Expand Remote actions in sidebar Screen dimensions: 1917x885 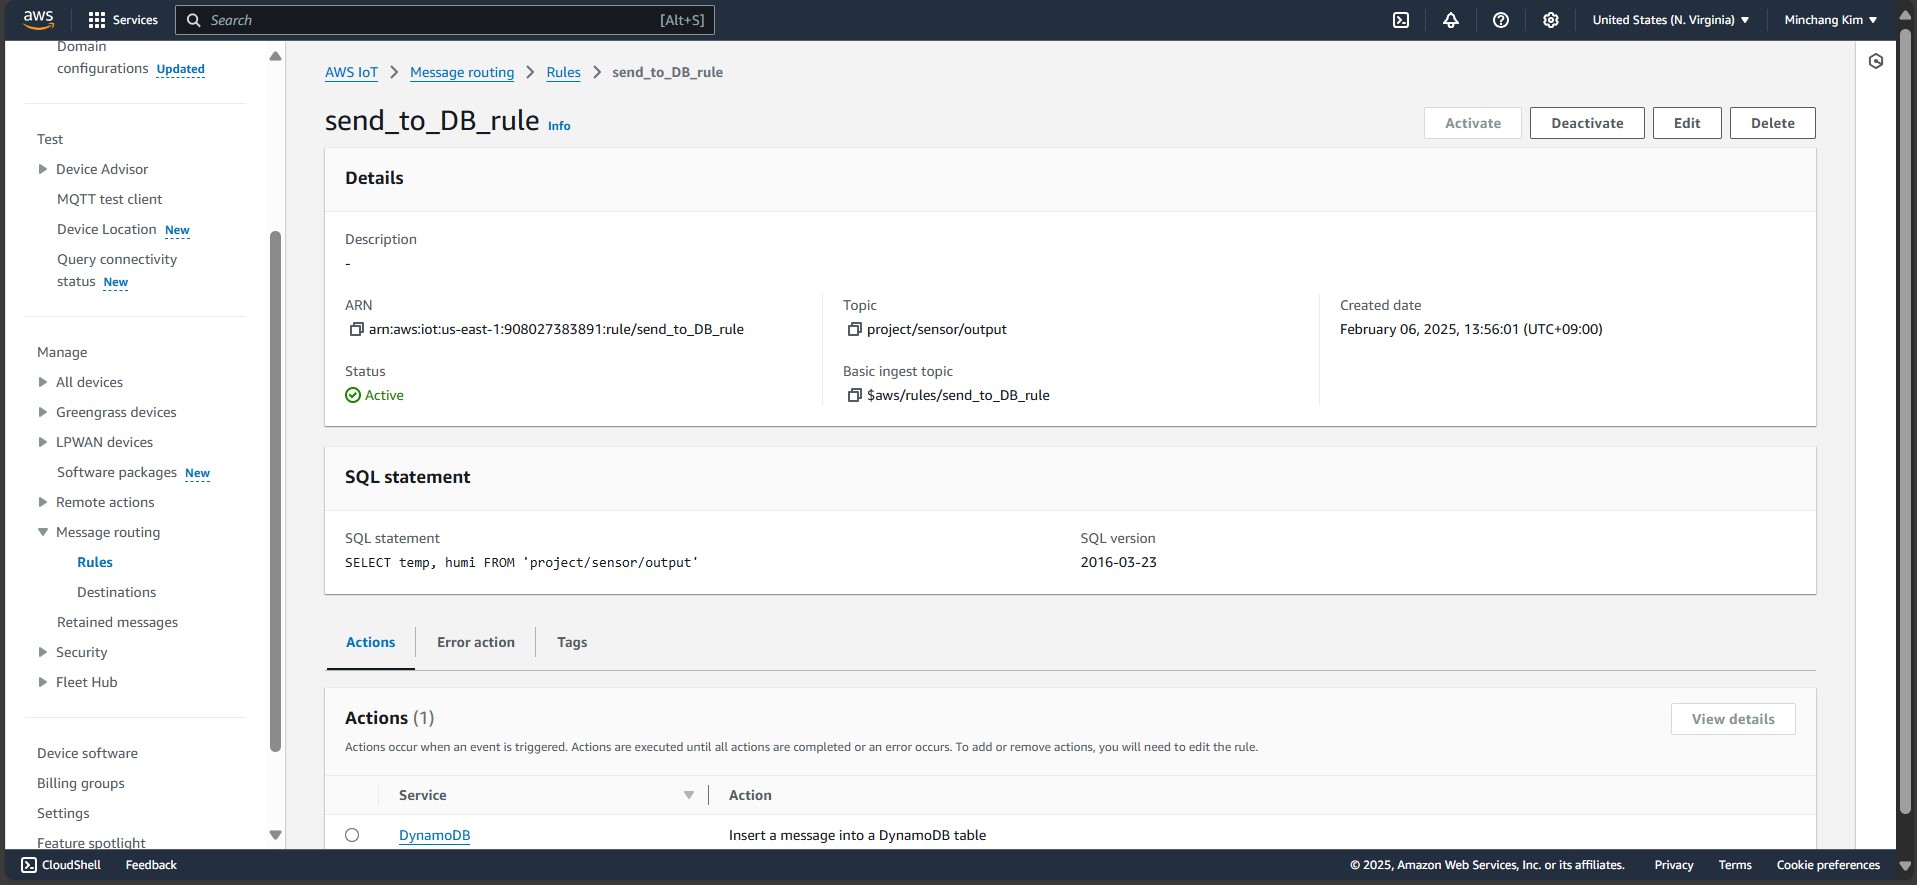pyautogui.click(x=43, y=502)
